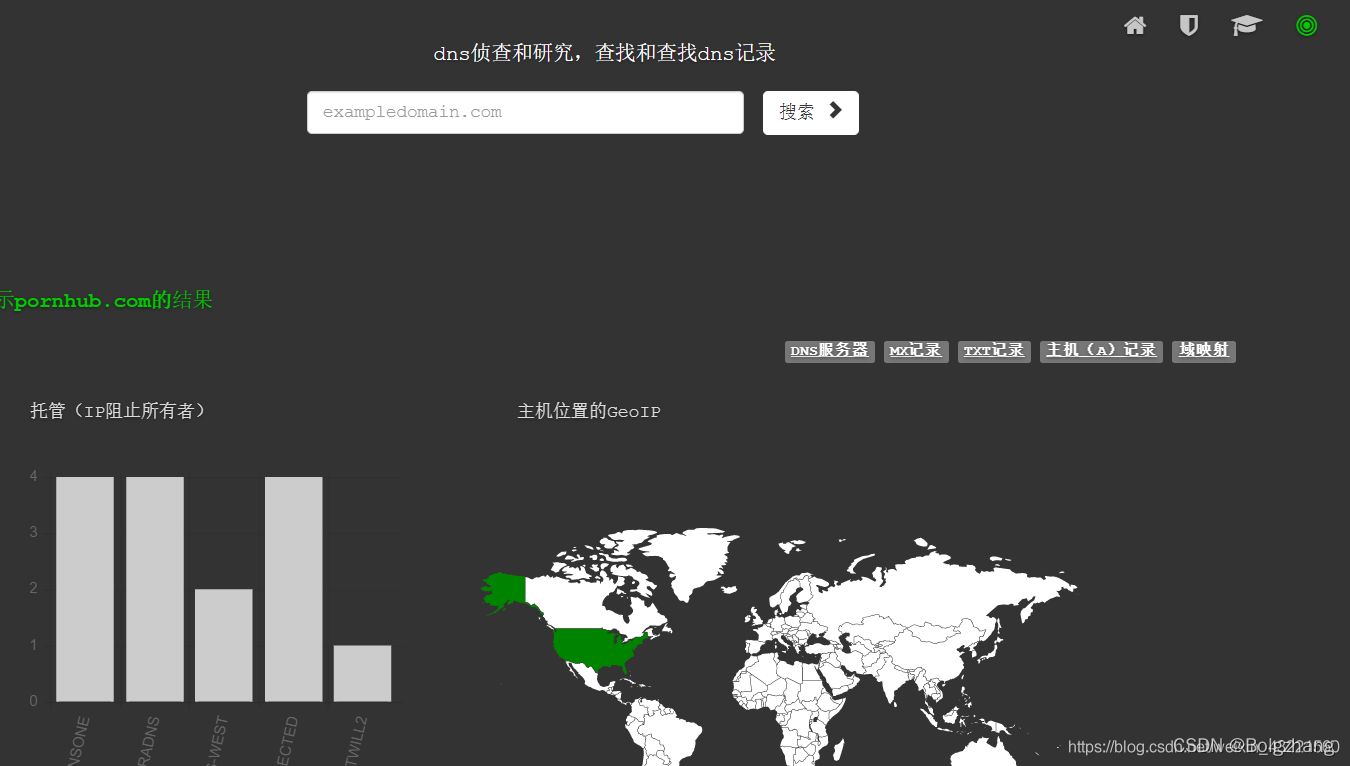Click the shield icon in top bar
This screenshot has width=1350, height=766.
(x=1189, y=26)
